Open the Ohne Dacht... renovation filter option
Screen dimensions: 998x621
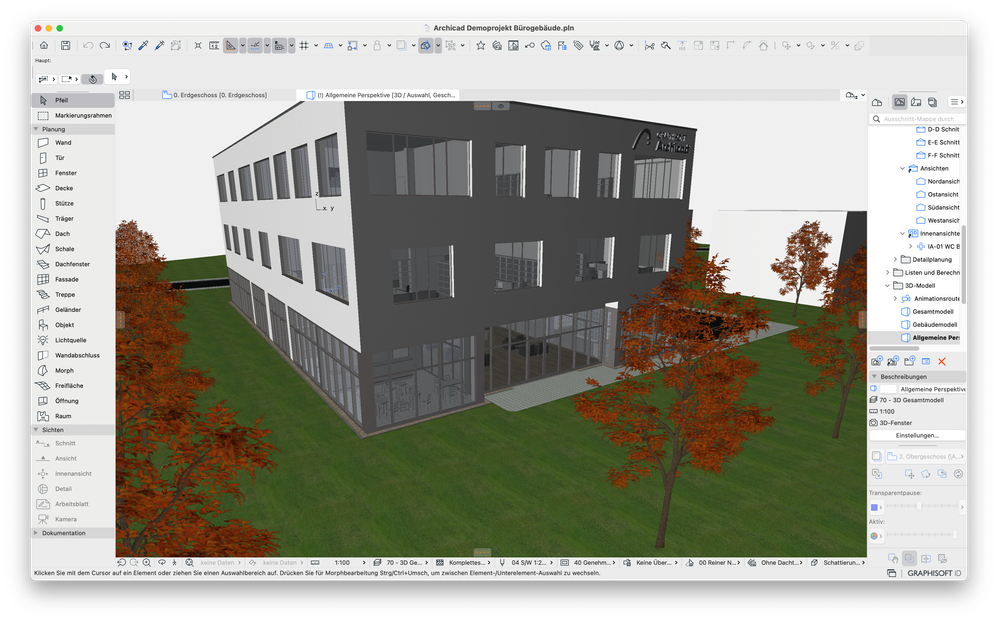777,562
